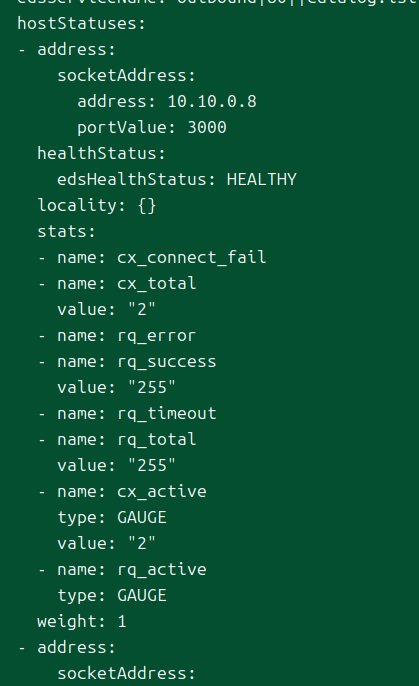Click the rq_timeout stat name
Screen dimensions: 419x686
coord(167,413)
